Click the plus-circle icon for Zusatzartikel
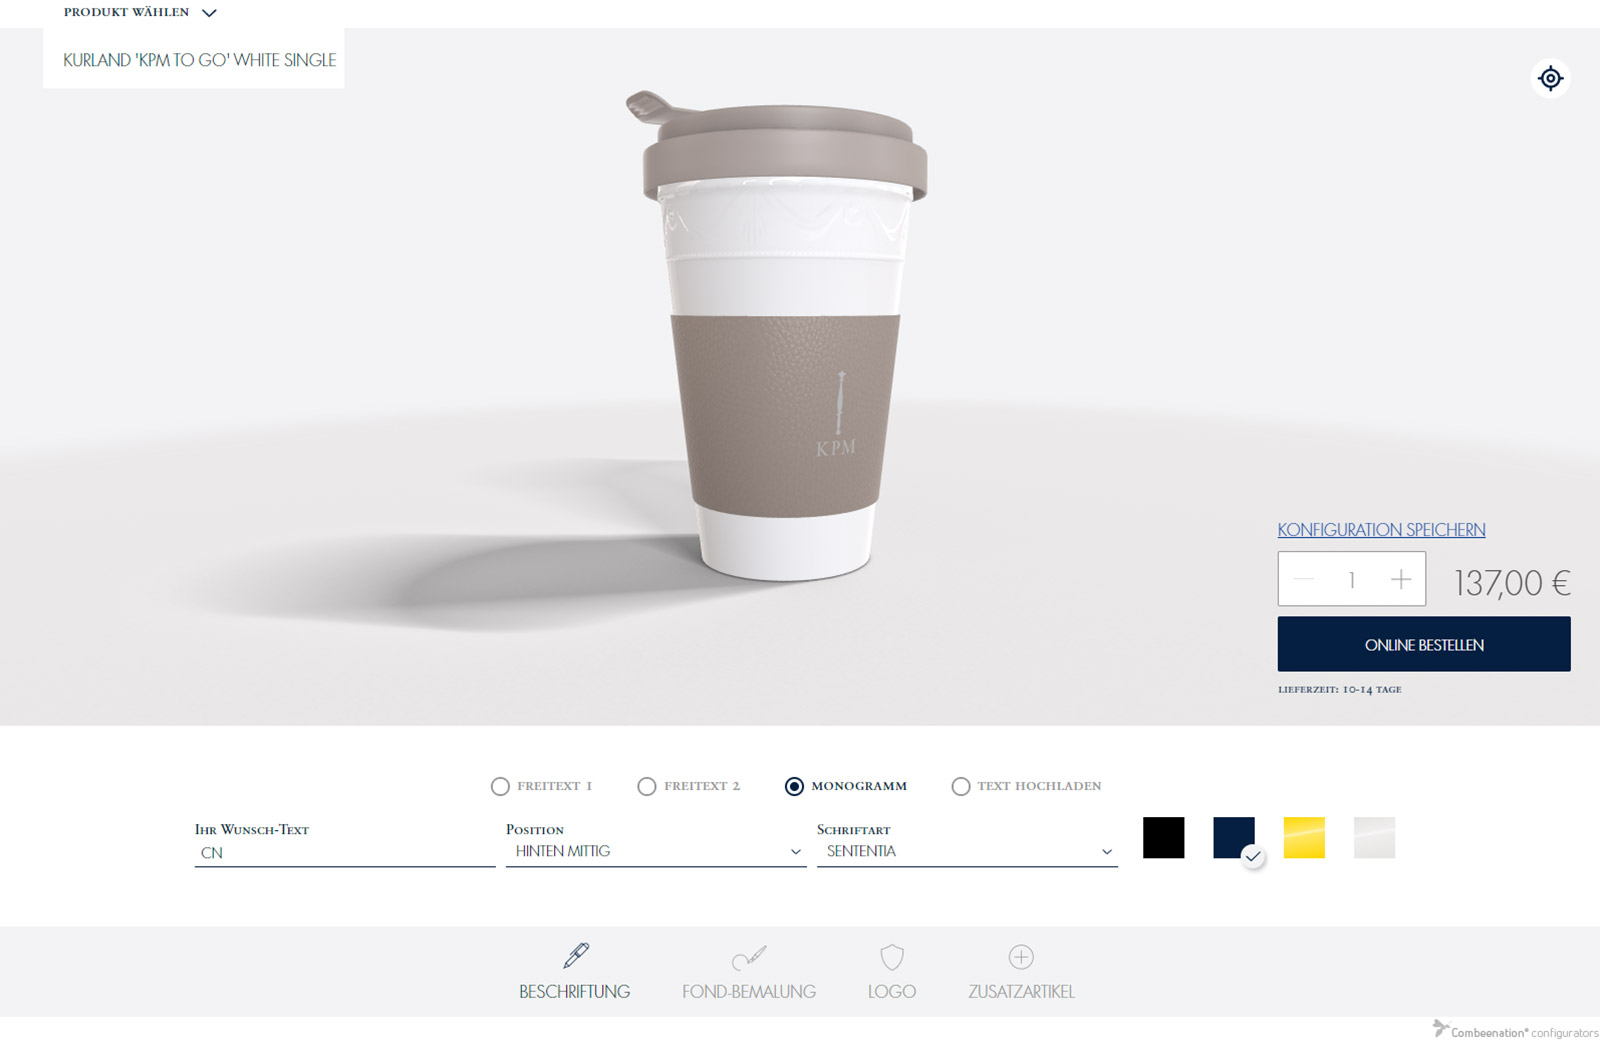This screenshot has height=1040, width=1600. click(1020, 957)
